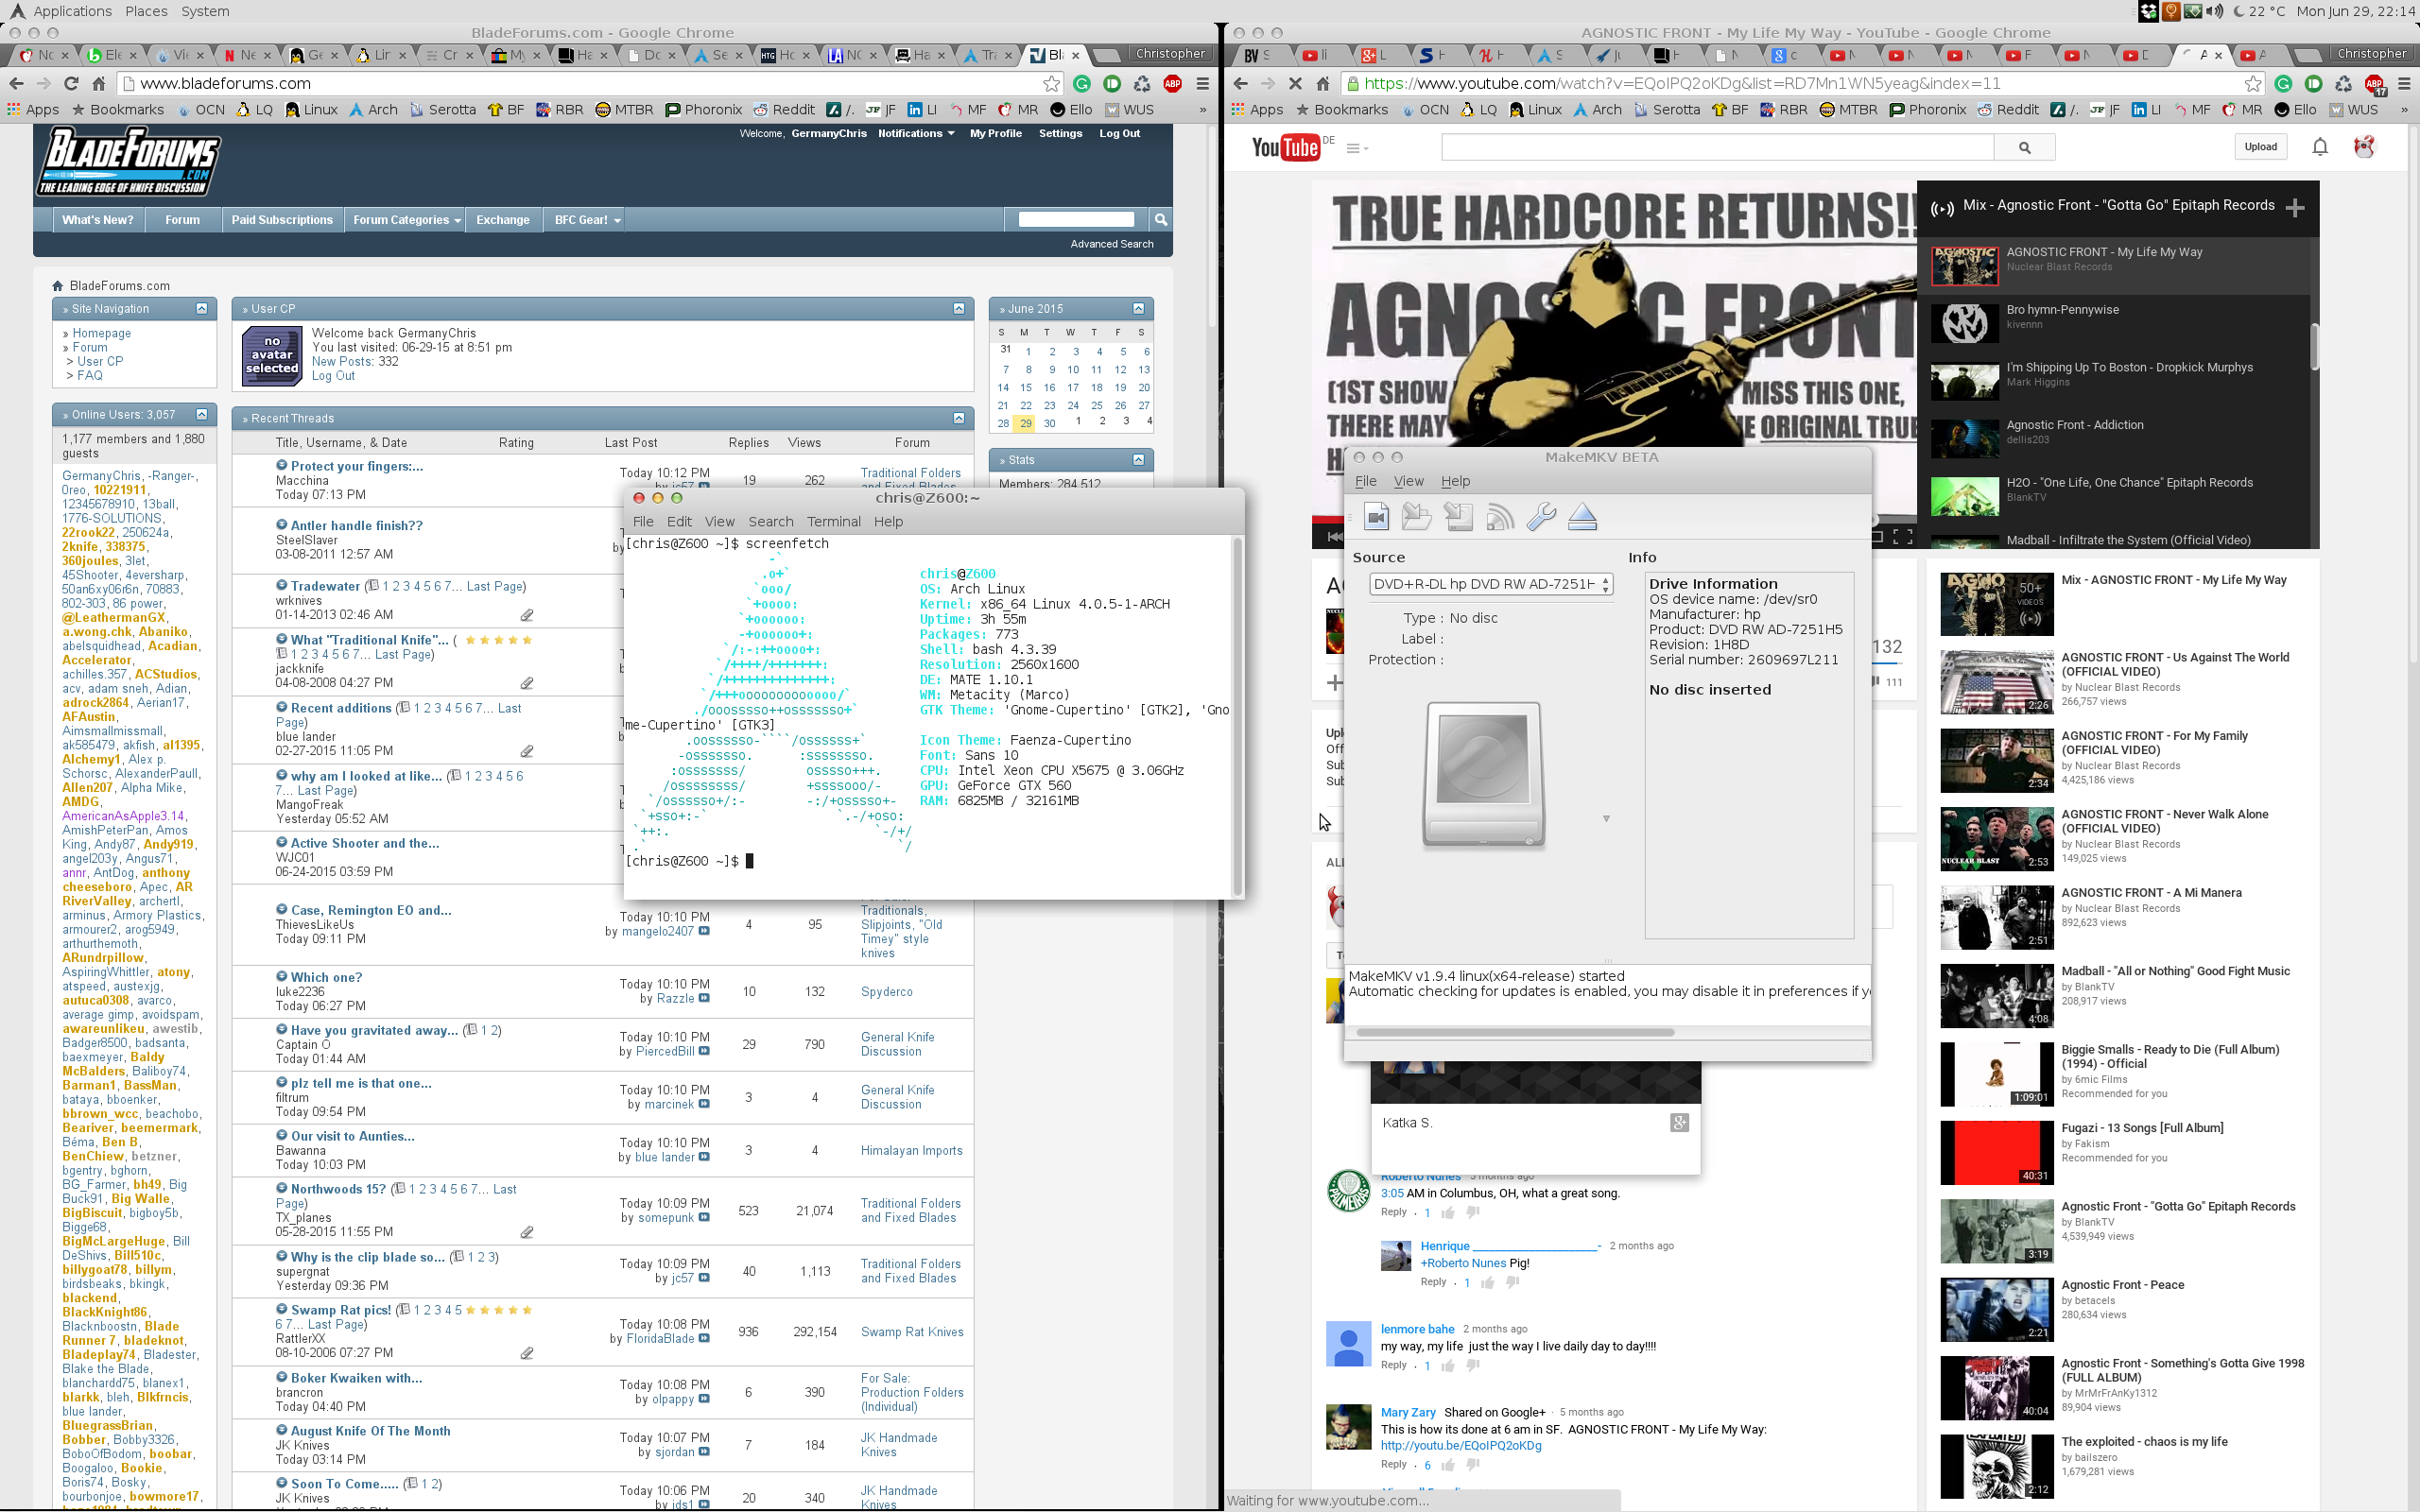Open the 'Protect your fingers' thread
2420x1512 pixels.
pos(356,466)
